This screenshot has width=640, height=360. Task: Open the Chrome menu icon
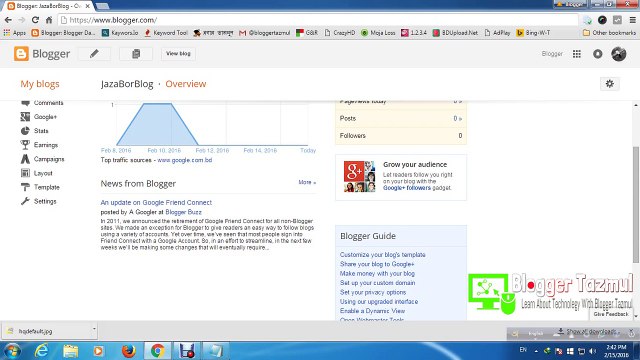632,20
